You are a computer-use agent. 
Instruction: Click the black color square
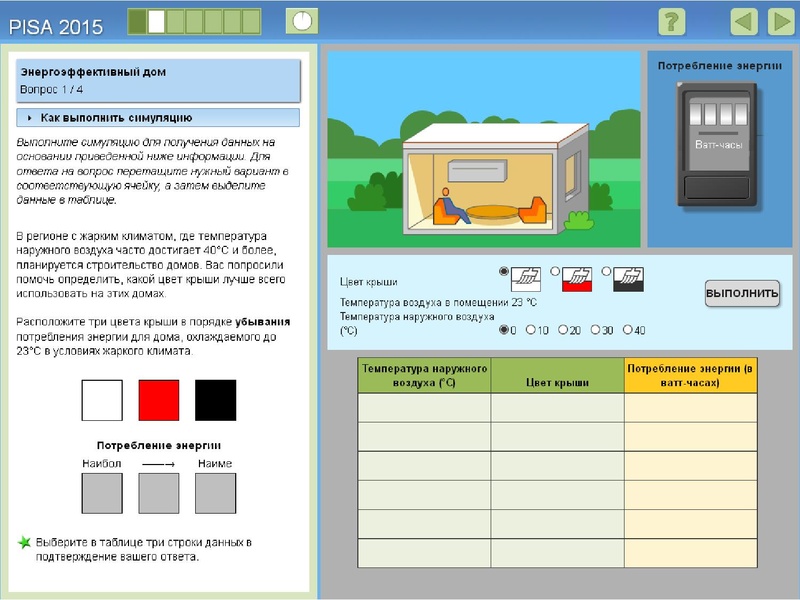pos(216,400)
